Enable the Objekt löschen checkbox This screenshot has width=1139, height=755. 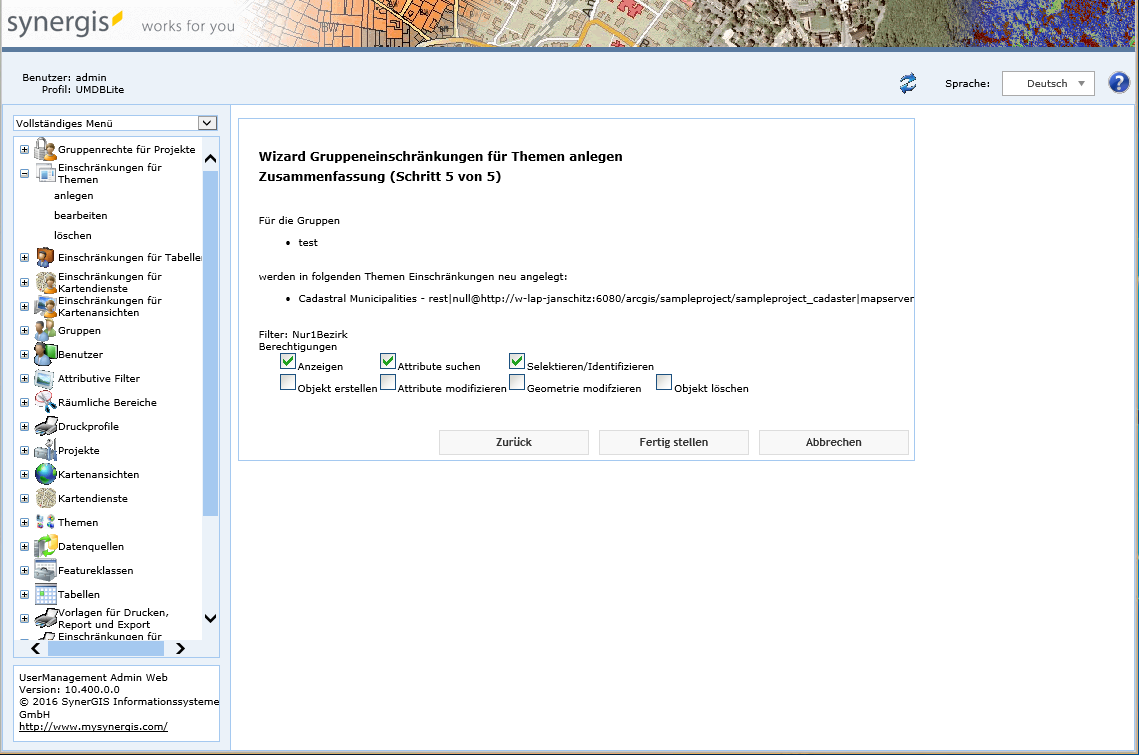(x=664, y=381)
